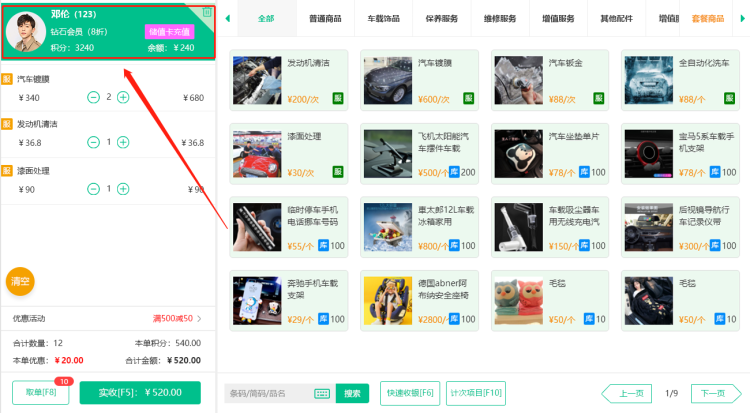Open the 套餐商品 tab
Viewport: 750px width, 413px height.
pos(707,18)
